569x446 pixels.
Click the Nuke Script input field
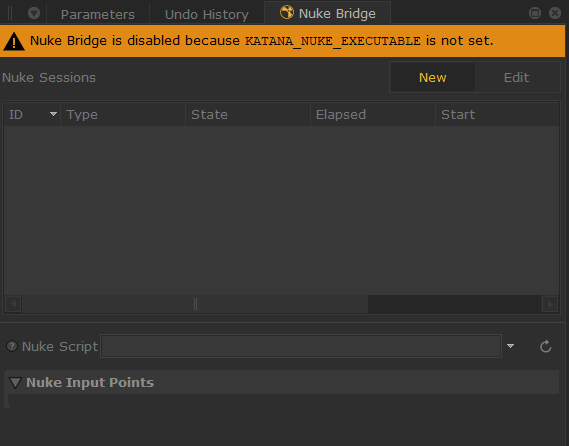[x=301, y=346]
